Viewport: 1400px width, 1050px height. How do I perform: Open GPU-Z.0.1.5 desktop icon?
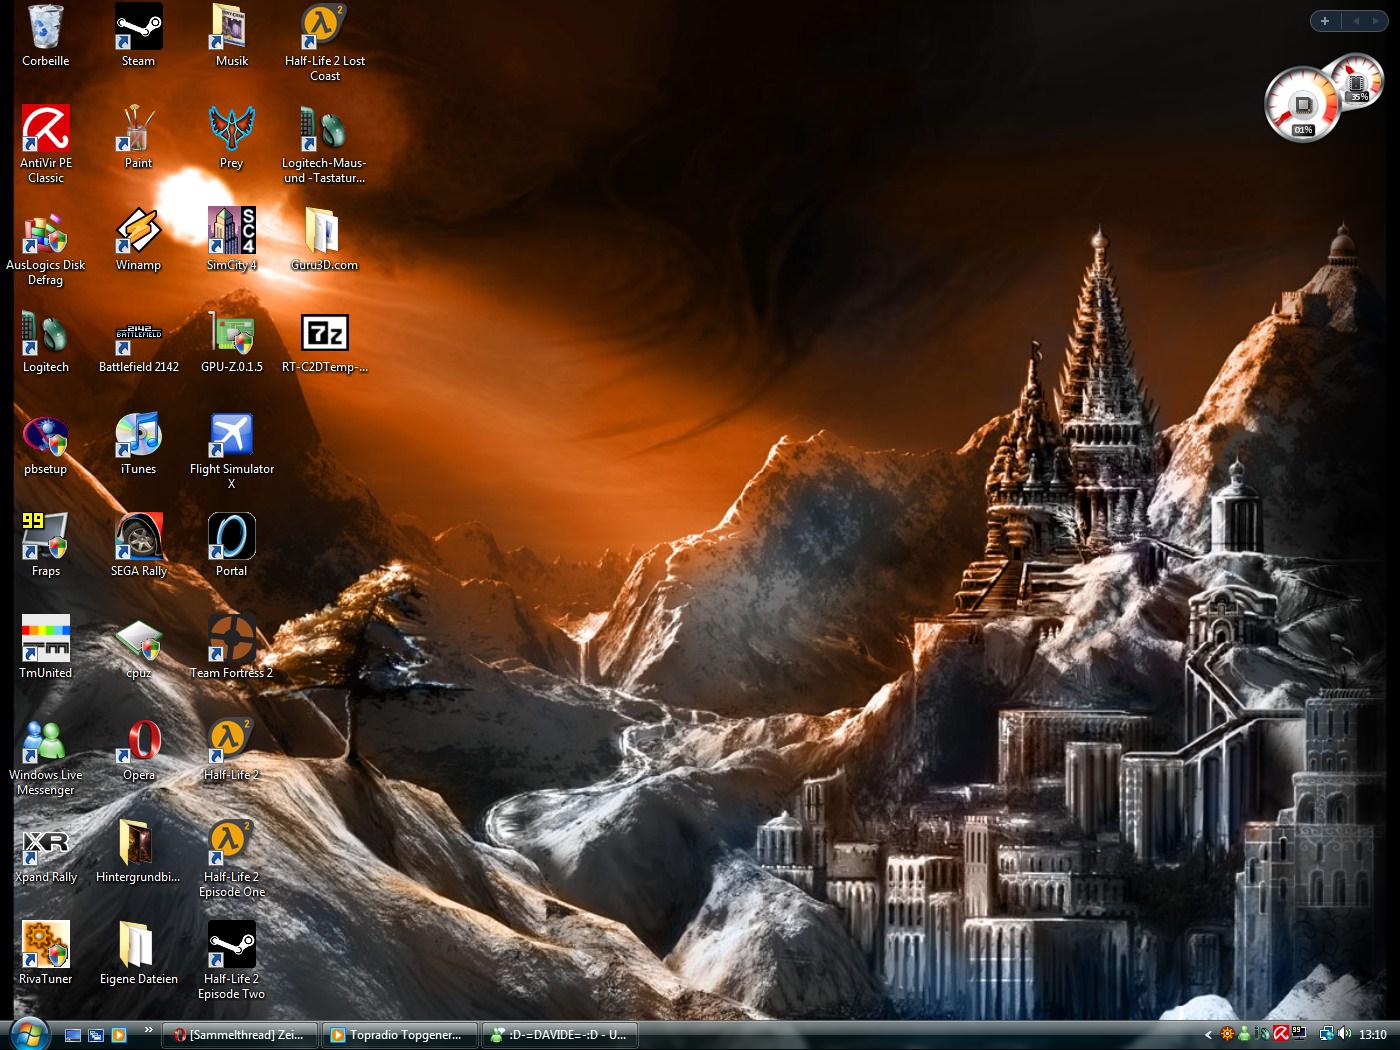(231, 342)
